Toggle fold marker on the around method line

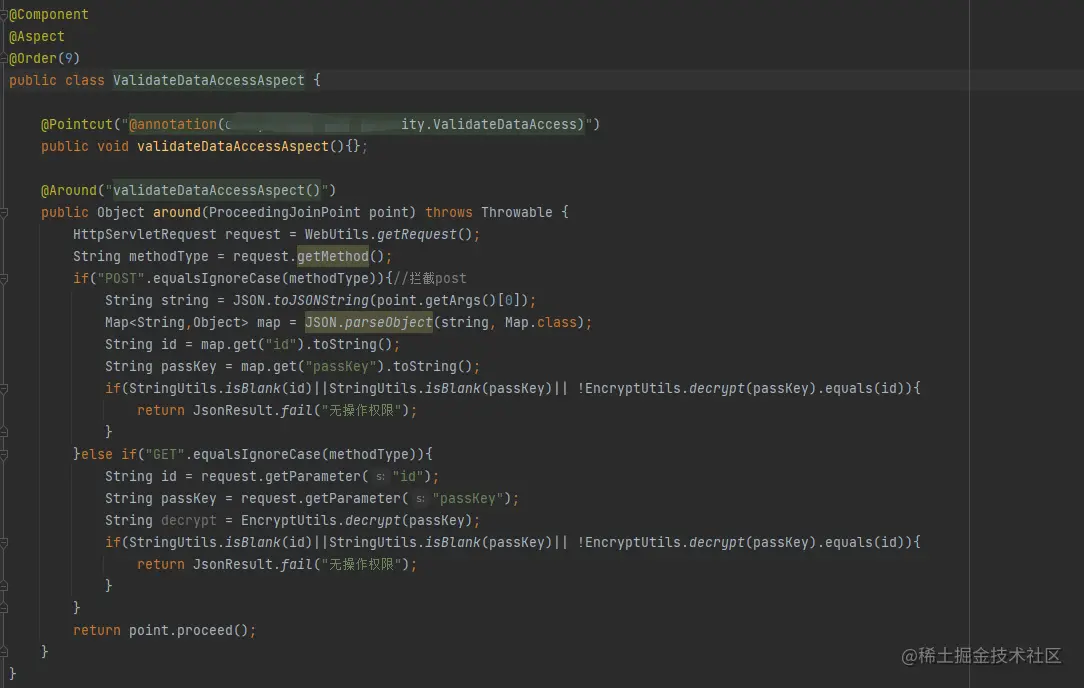click(3, 213)
